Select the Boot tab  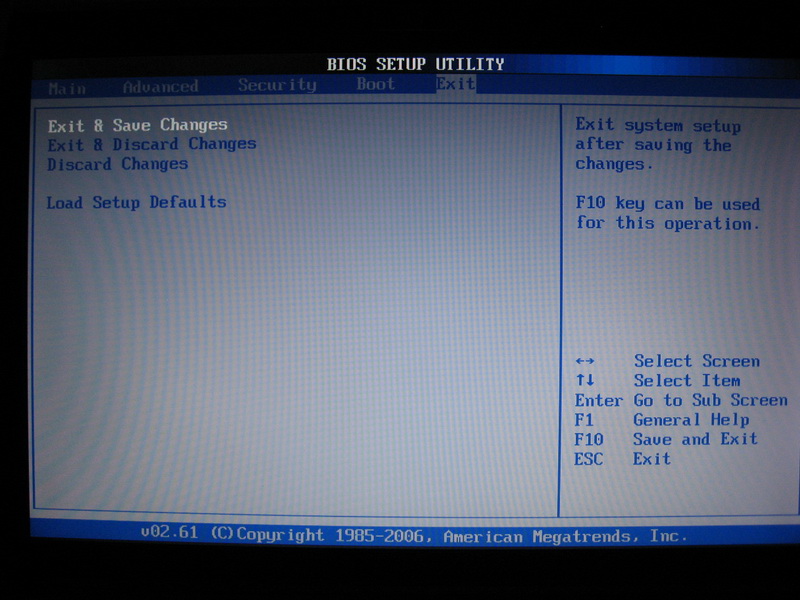pyautogui.click(x=376, y=84)
